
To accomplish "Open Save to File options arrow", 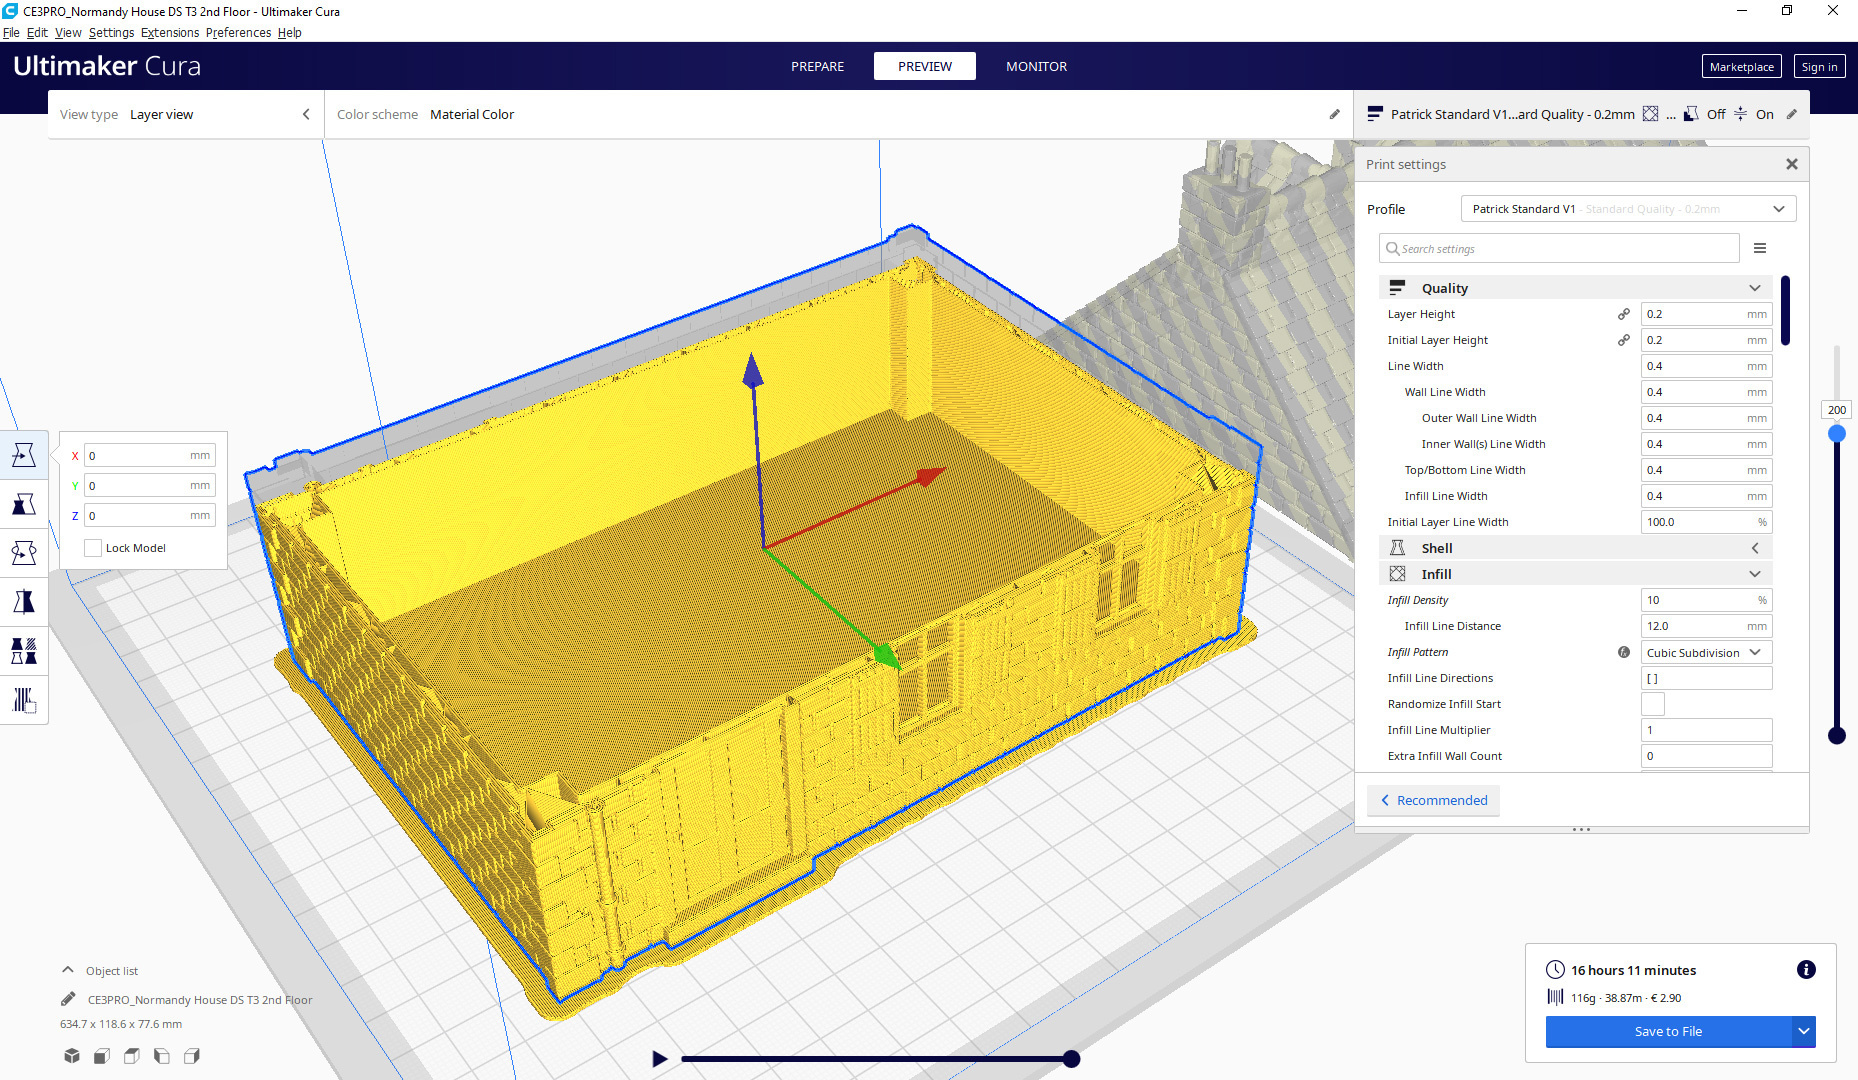I will [x=1803, y=1031].
